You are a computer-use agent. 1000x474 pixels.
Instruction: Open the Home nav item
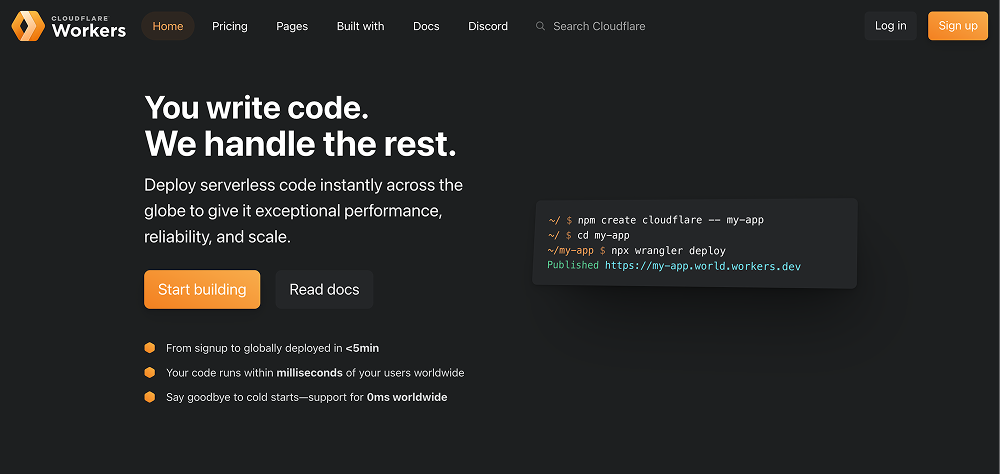click(168, 26)
